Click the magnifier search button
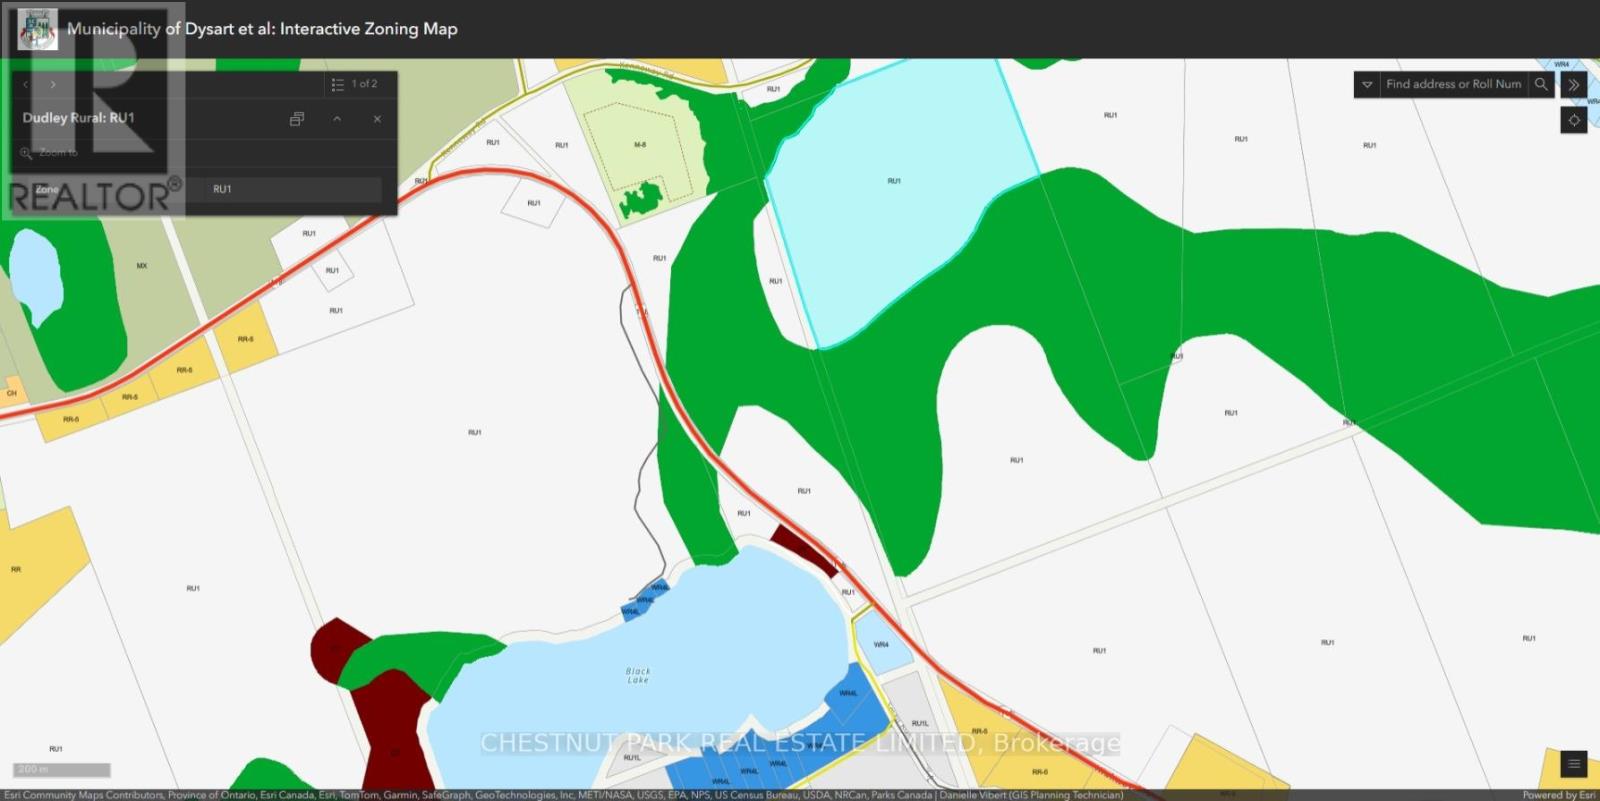1600x801 pixels. coord(1541,85)
